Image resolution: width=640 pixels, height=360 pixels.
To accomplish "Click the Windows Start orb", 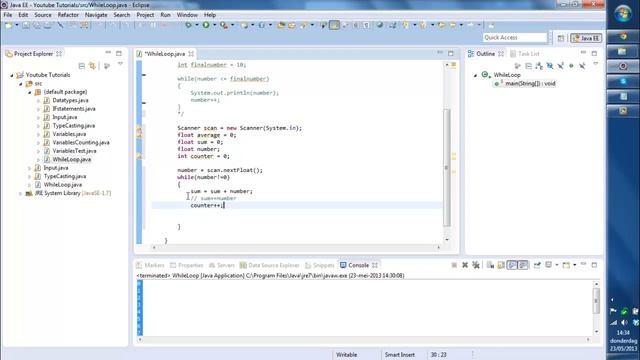I will click(623, 14).
